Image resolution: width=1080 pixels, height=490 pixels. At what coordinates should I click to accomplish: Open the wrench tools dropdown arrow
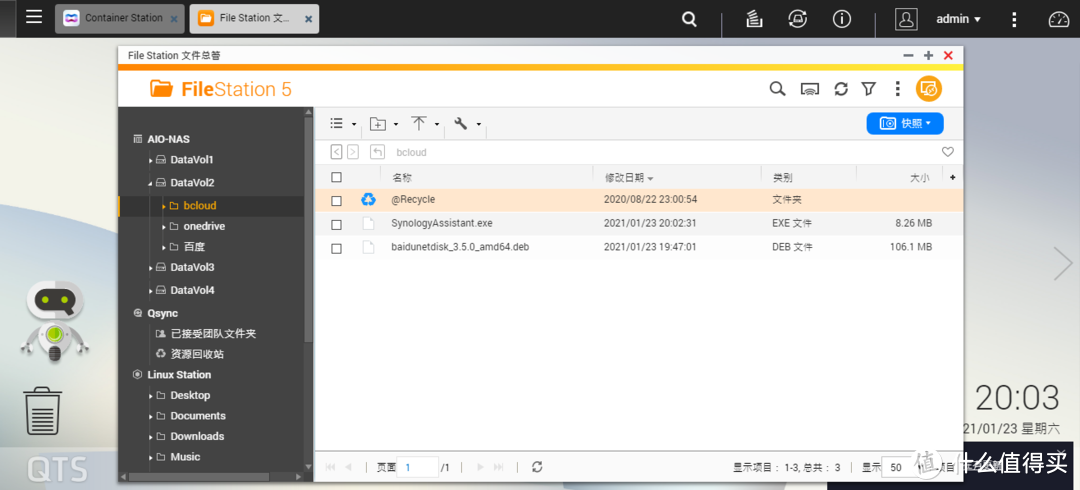[x=478, y=125]
